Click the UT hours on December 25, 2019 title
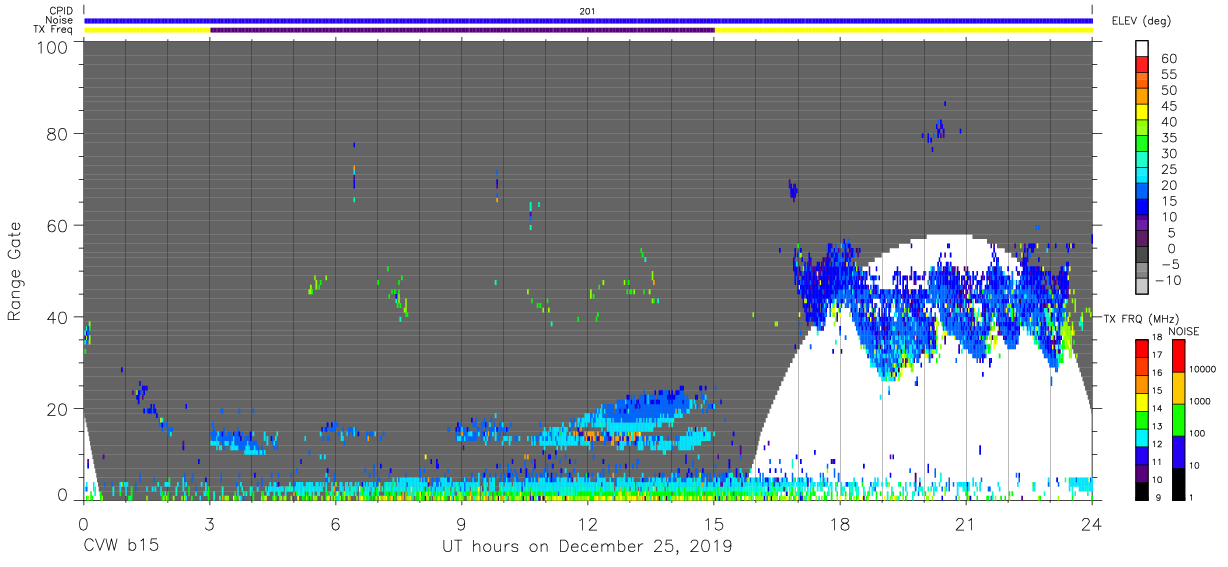1228x567 pixels. [588, 547]
